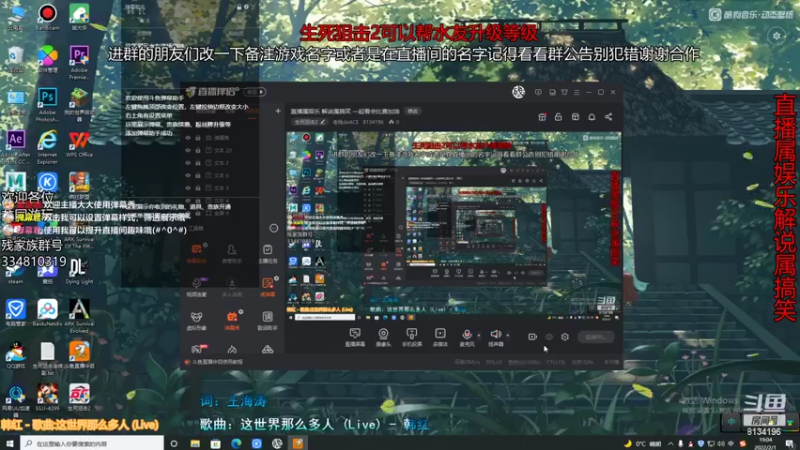This screenshot has height=450, width=800.
Task: Toggle visibility of the 文本 2 source
Action: [188, 163]
